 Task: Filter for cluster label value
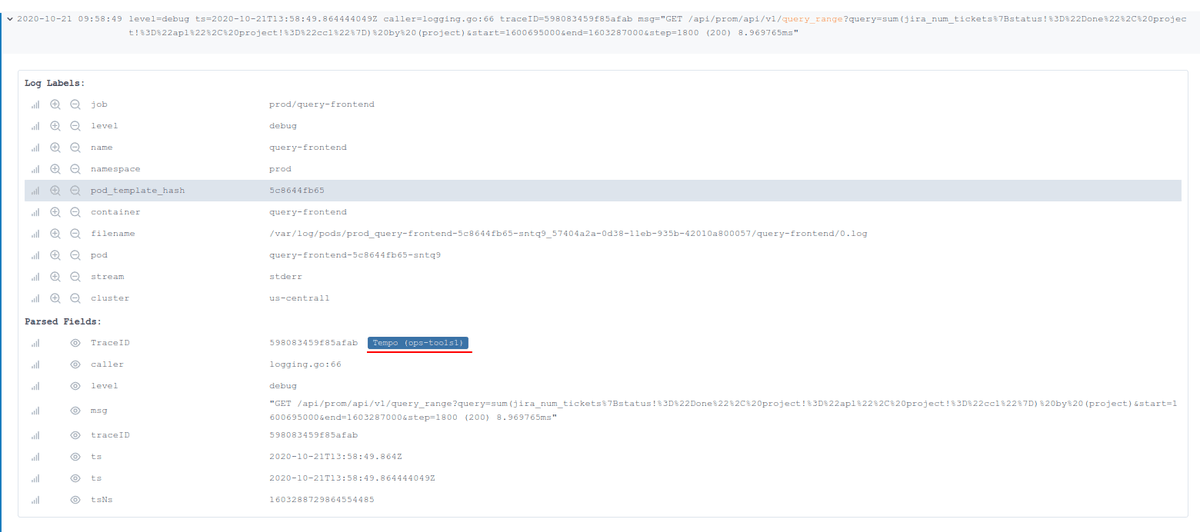tap(55, 298)
